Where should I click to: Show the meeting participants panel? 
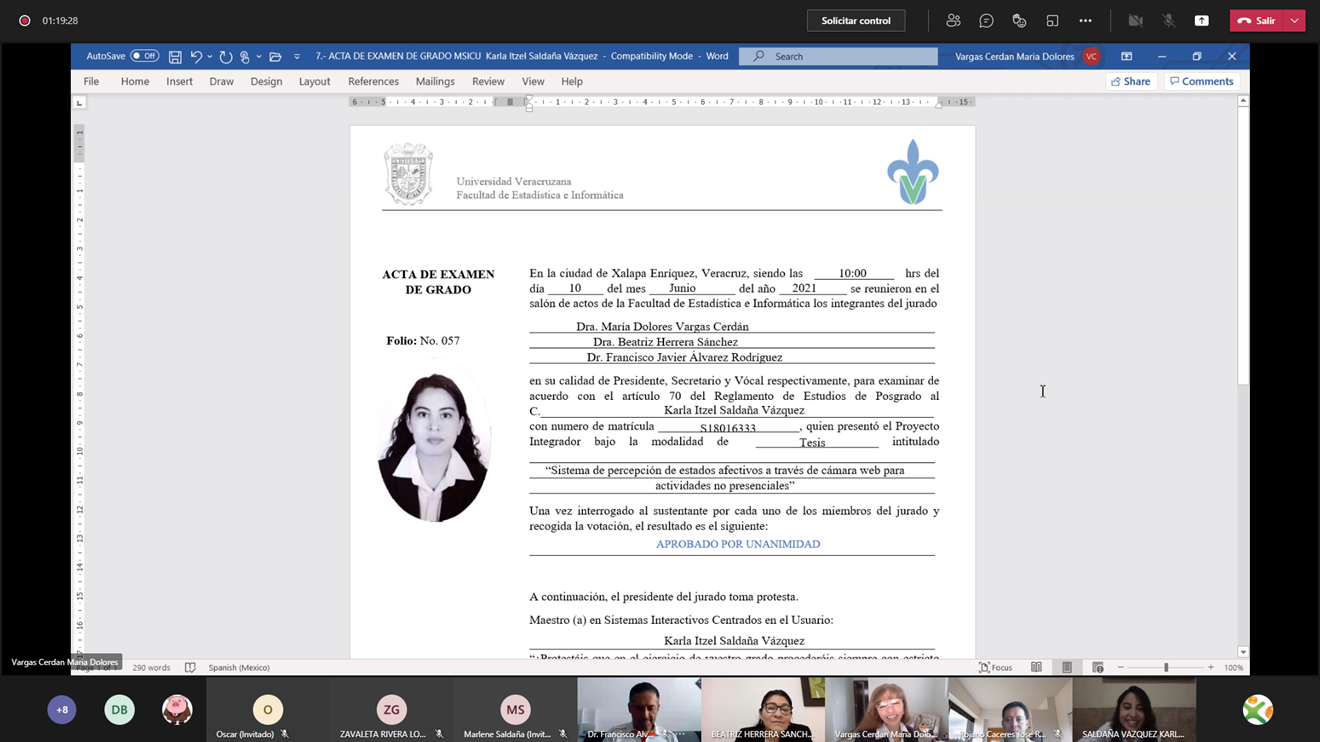(x=953, y=21)
